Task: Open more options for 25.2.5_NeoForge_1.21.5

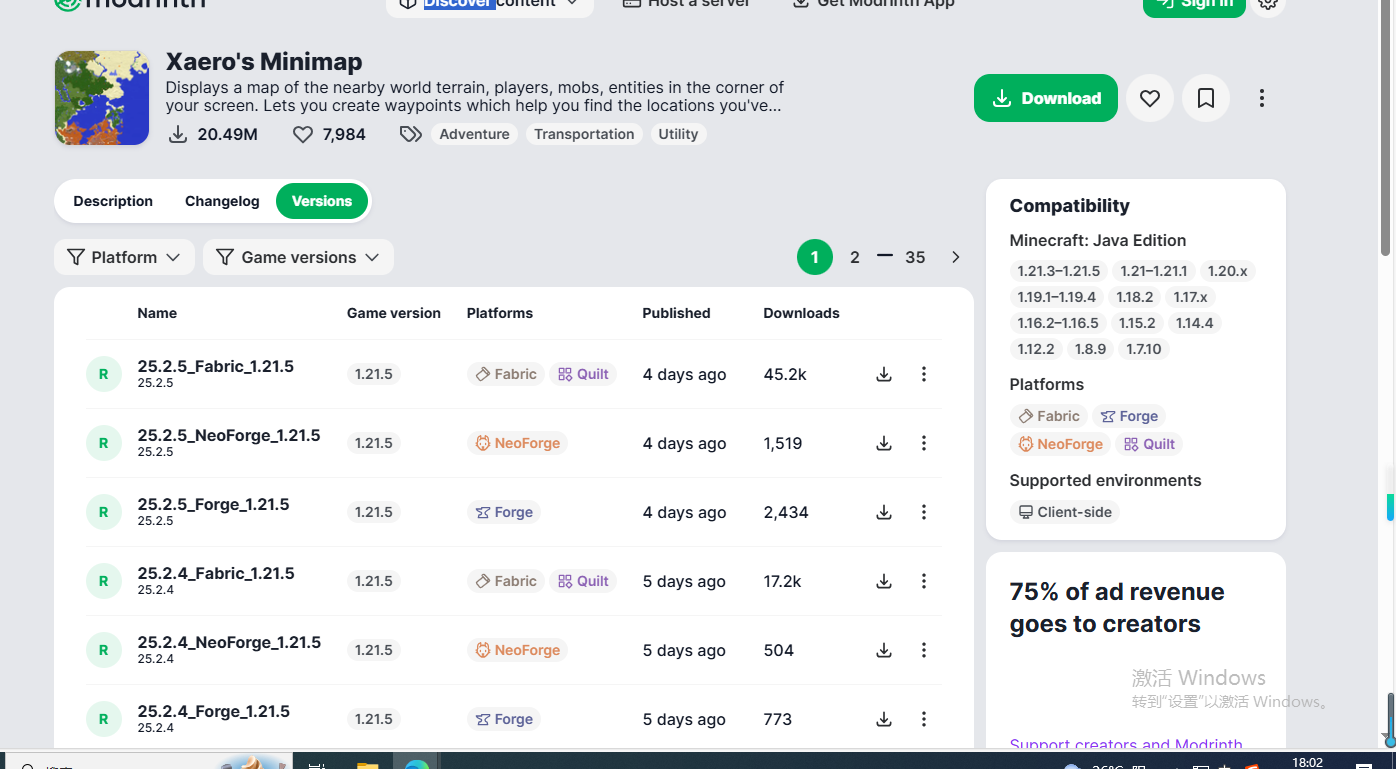Action: (x=924, y=443)
